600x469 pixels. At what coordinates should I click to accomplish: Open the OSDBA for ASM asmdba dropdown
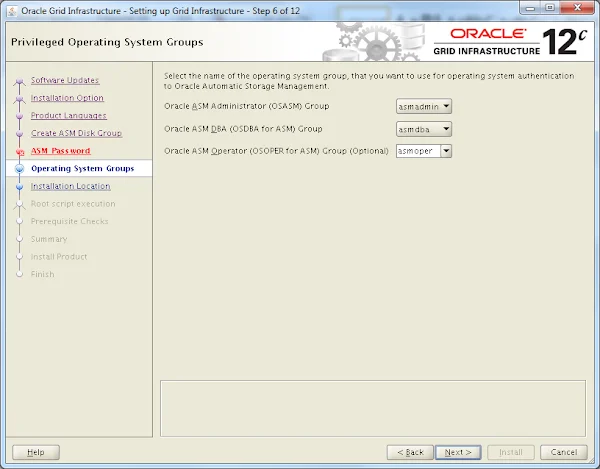[424, 129]
